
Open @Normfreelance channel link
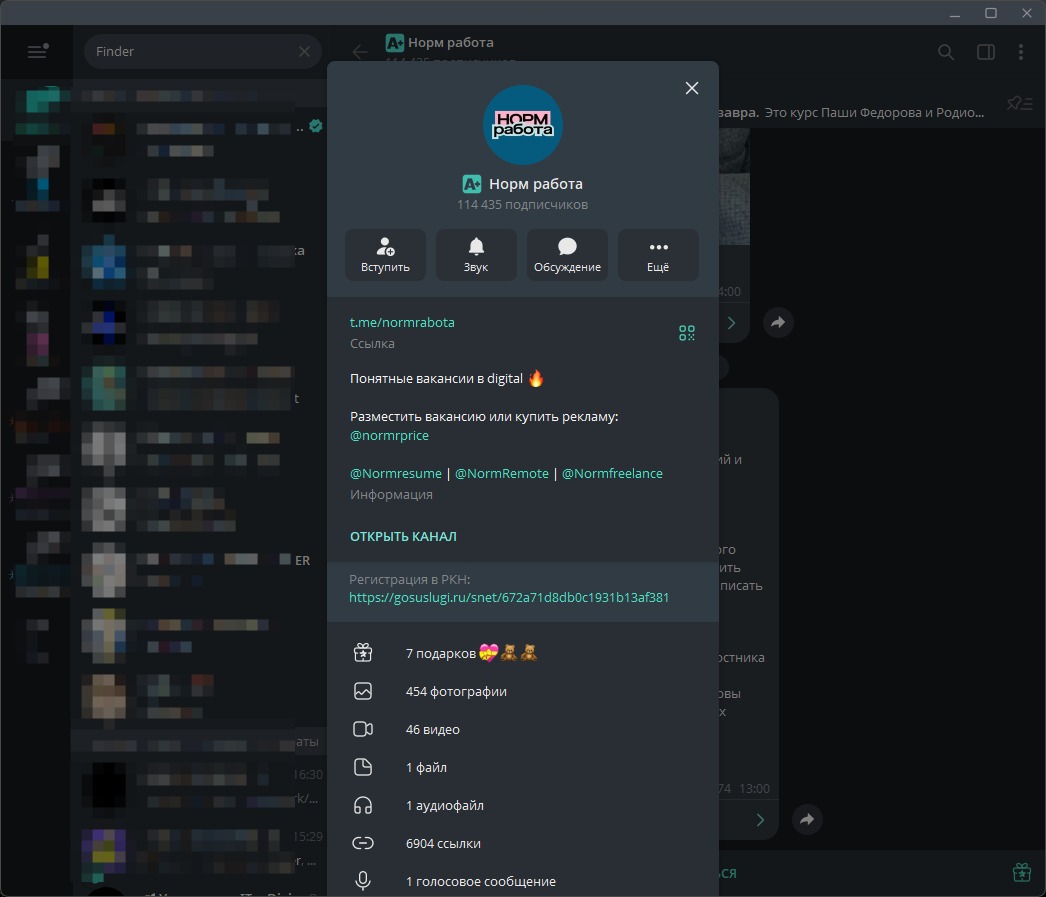tap(612, 474)
